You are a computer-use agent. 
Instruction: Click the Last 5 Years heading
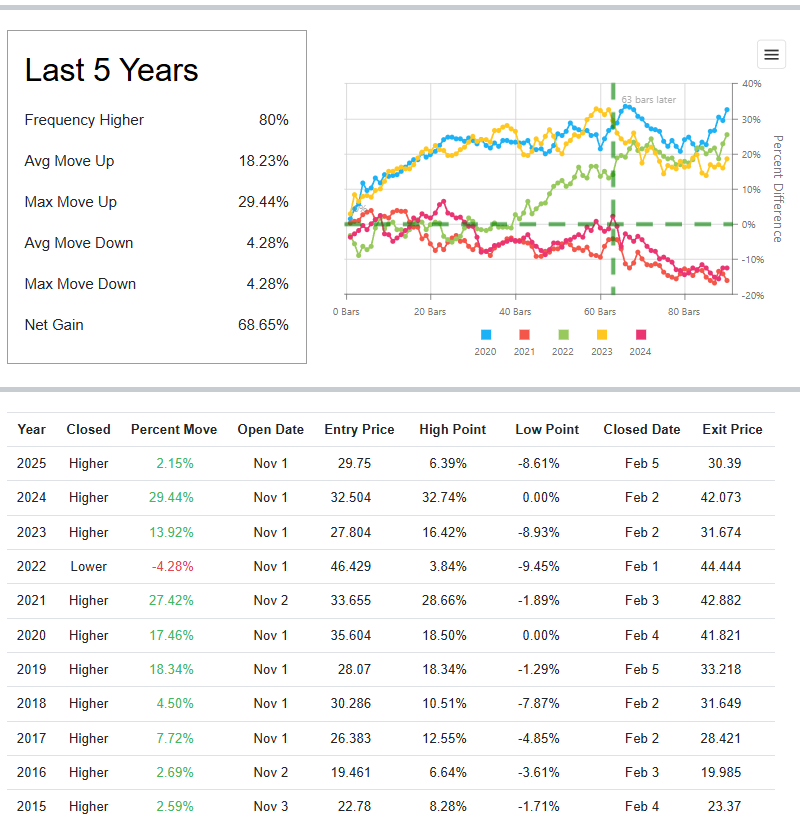pos(111,70)
